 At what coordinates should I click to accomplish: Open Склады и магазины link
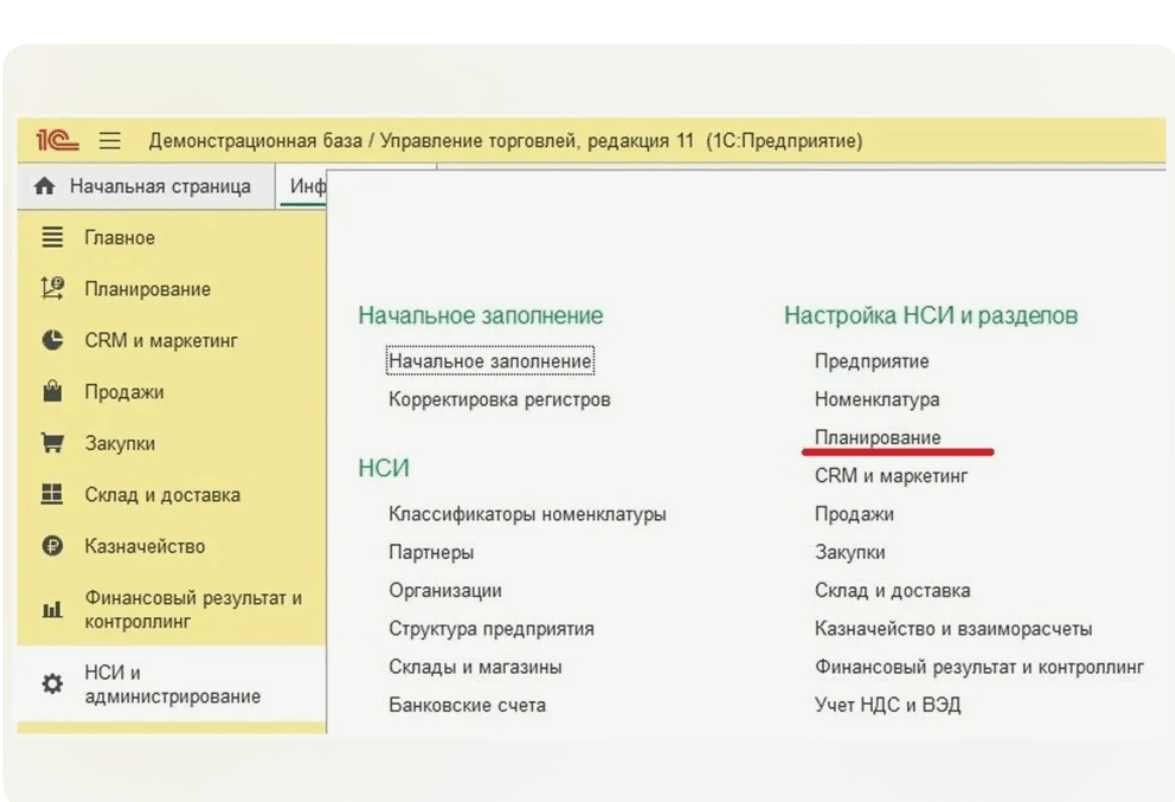click(475, 667)
